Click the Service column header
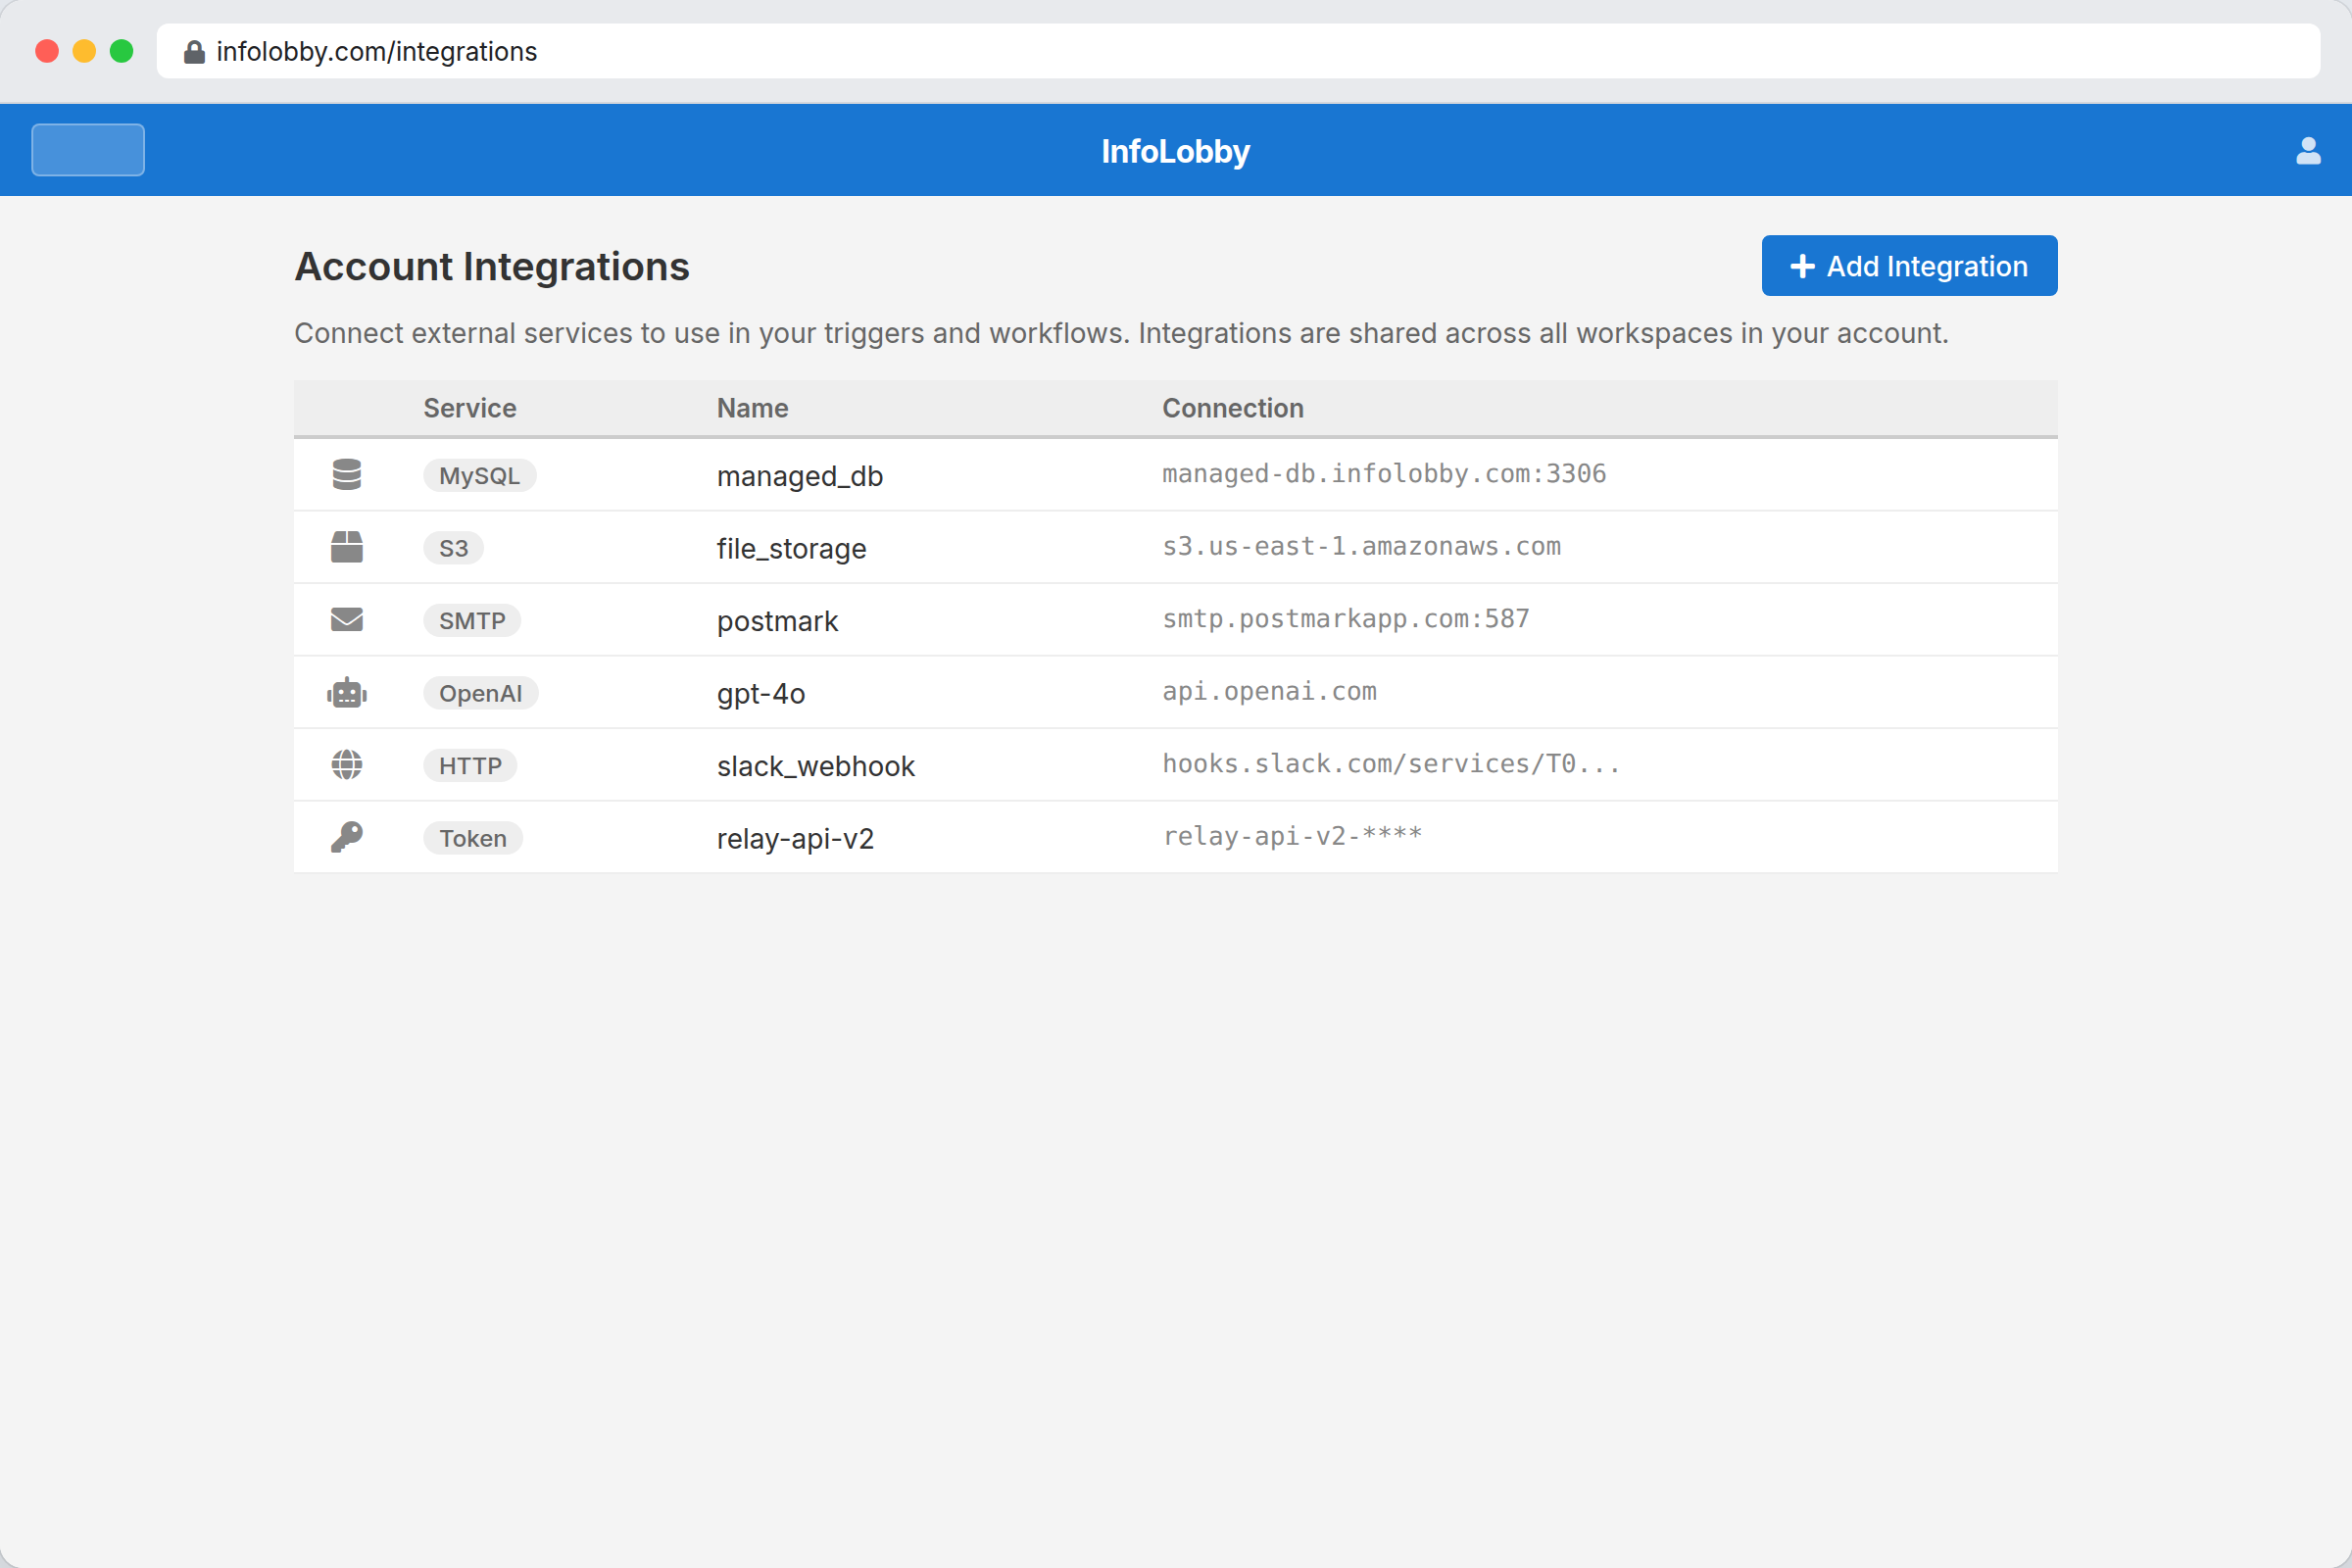This screenshot has width=2352, height=1568. (469, 408)
